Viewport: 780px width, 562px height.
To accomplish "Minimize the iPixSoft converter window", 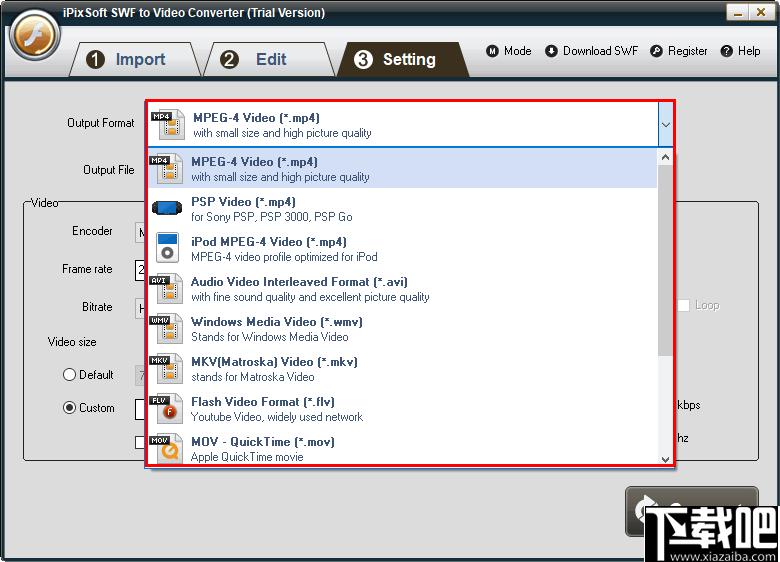I will [x=738, y=12].
